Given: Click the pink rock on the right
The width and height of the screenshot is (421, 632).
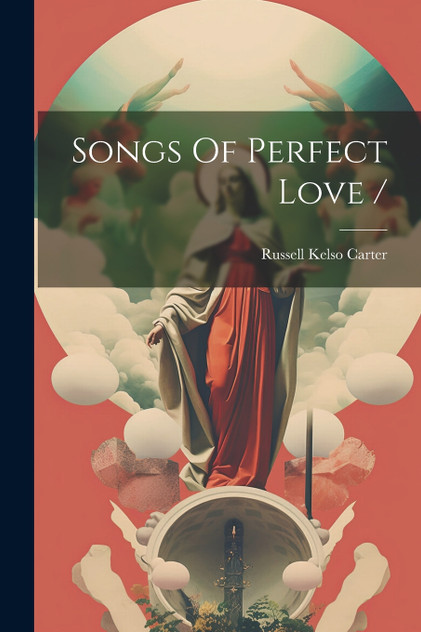Looking at the screenshot, I should click(330, 472).
